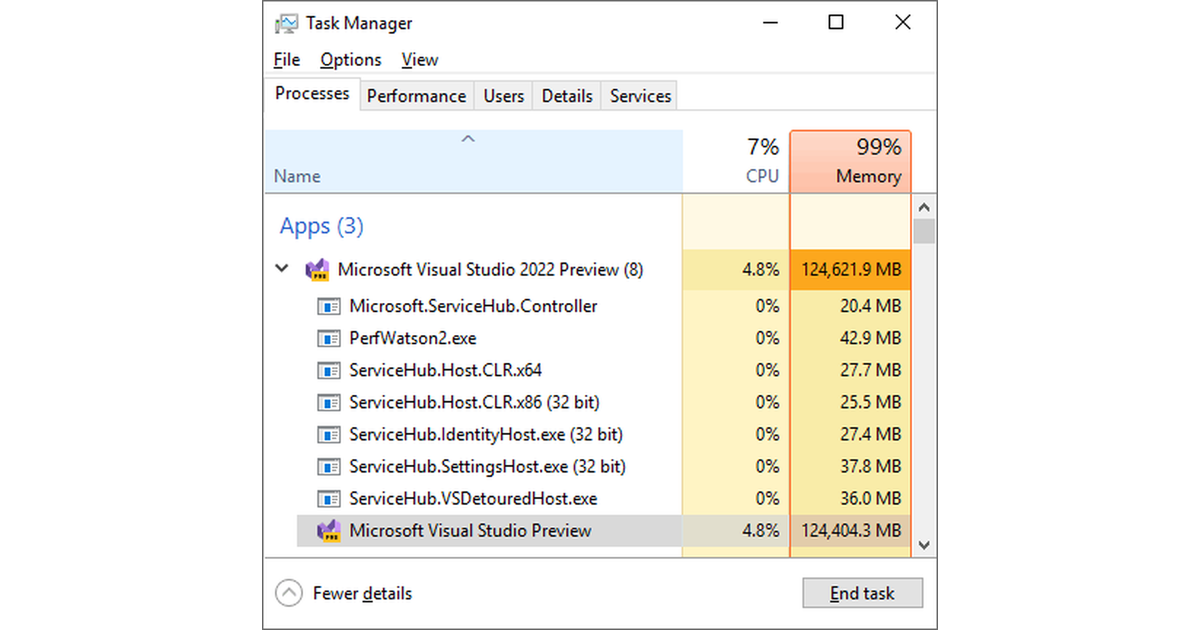This screenshot has height=630, width=1200.
Task: Open the File menu
Action: tap(287, 60)
